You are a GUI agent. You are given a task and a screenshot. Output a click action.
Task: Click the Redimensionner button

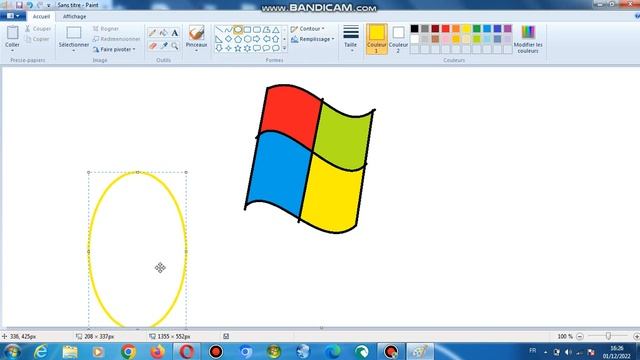[x=116, y=39]
